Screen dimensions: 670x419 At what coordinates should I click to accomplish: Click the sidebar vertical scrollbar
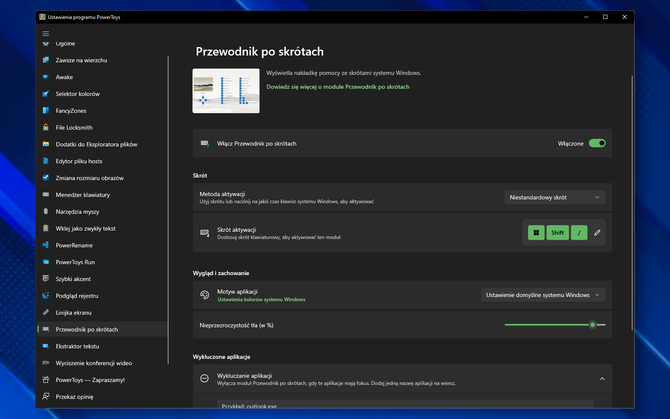pyautogui.click(x=168, y=210)
